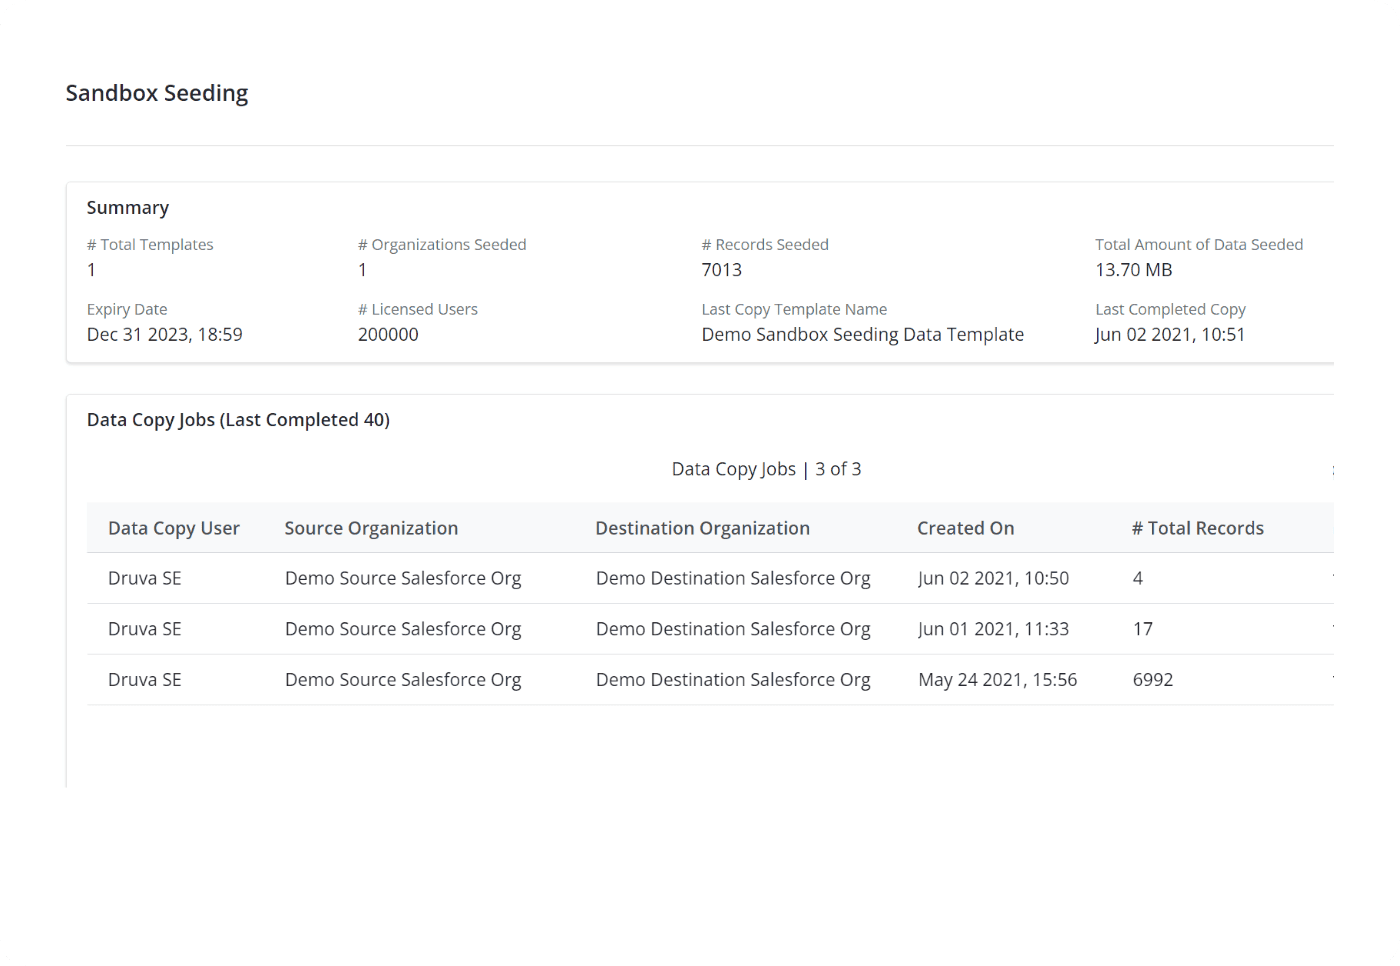Click the Demo Sandbox Seeding Data Template name

[862, 334]
